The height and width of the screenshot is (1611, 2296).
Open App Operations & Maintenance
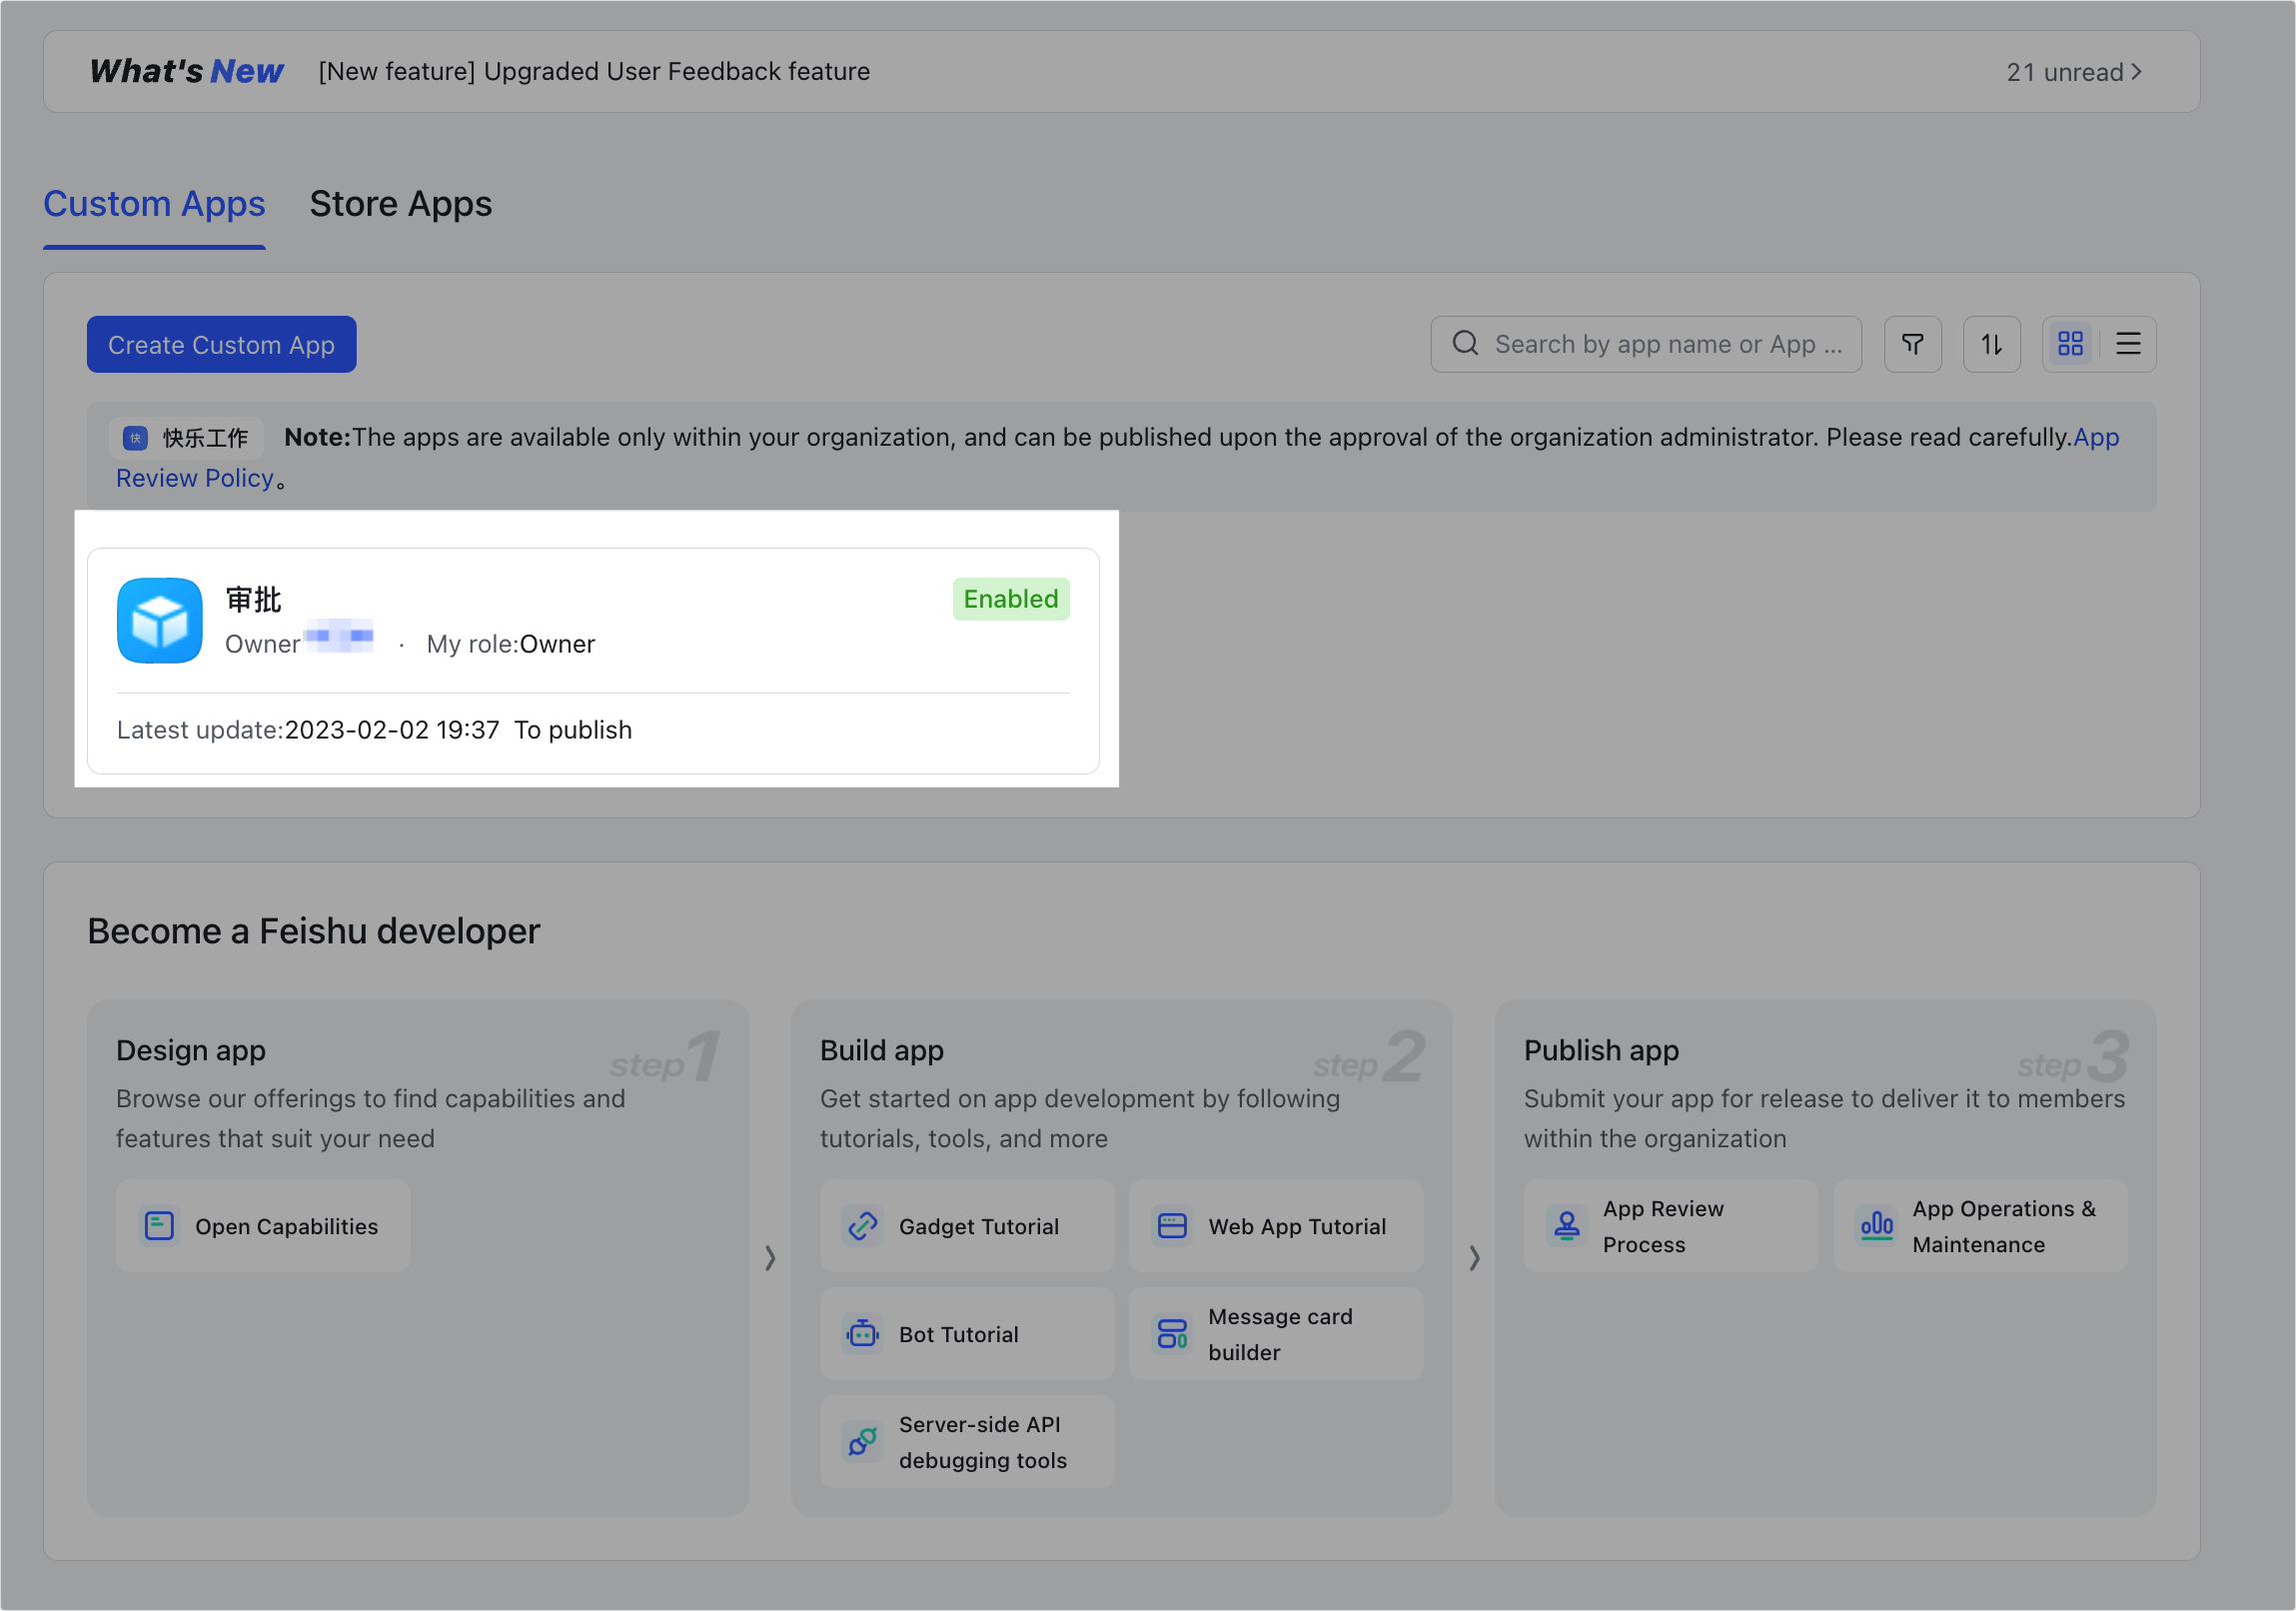pyautogui.click(x=1979, y=1226)
